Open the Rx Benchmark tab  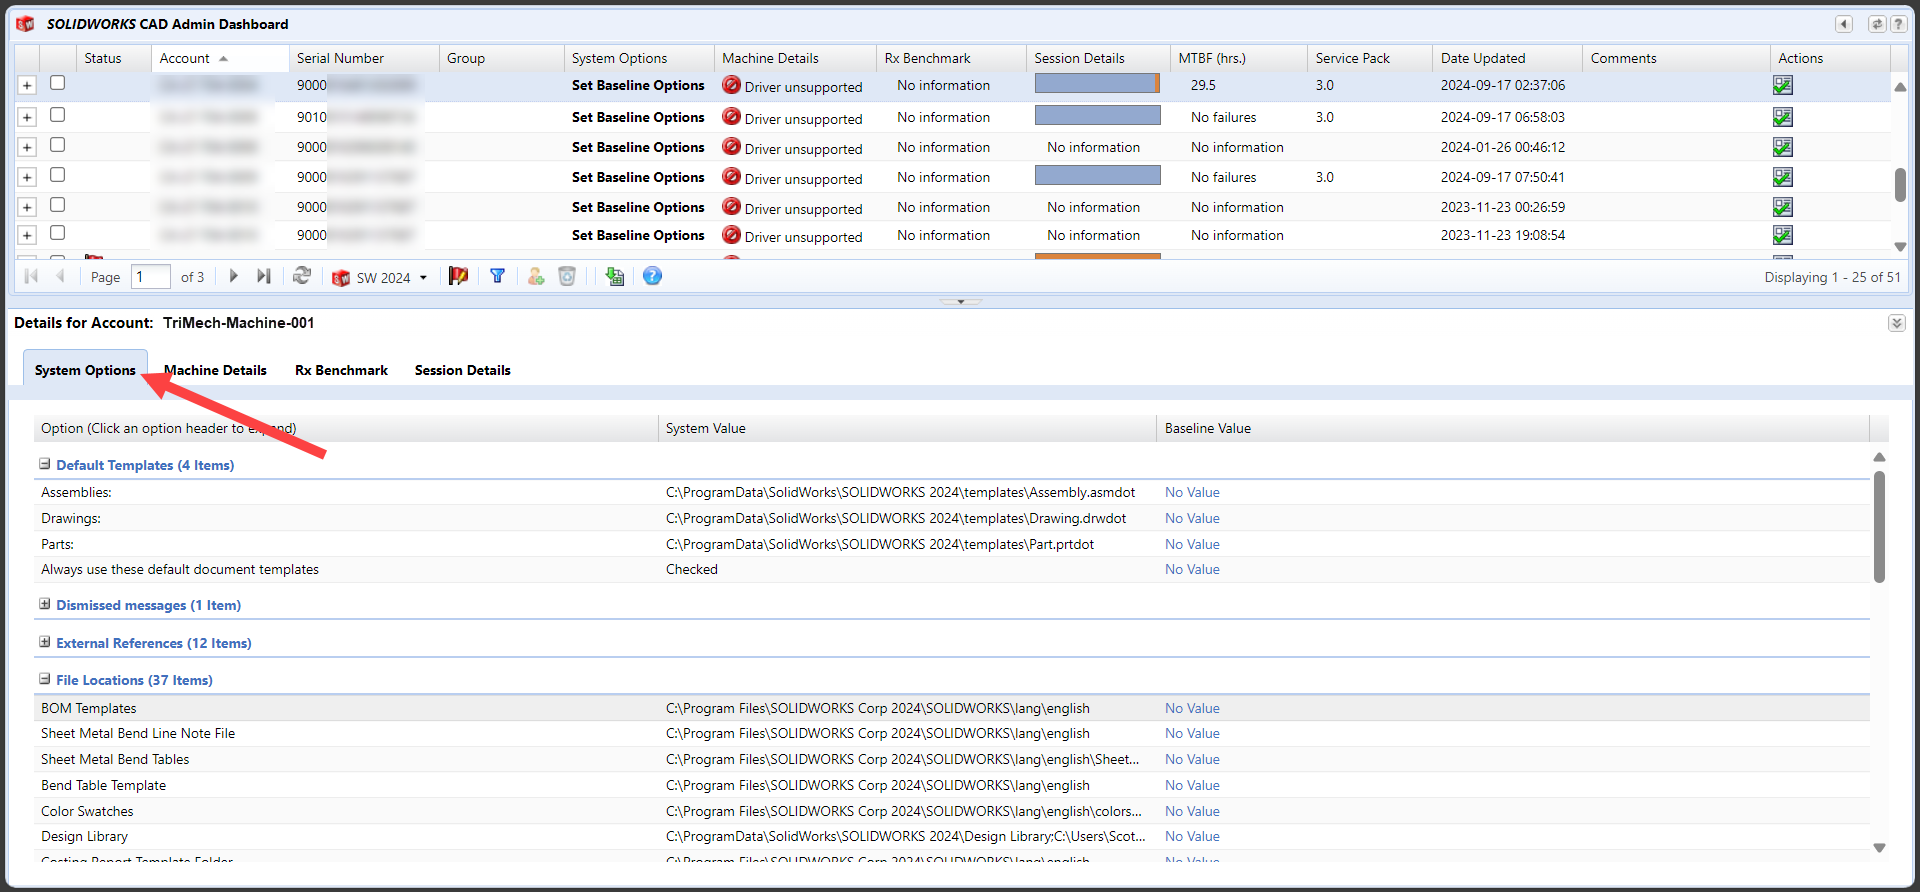pyautogui.click(x=341, y=370)
